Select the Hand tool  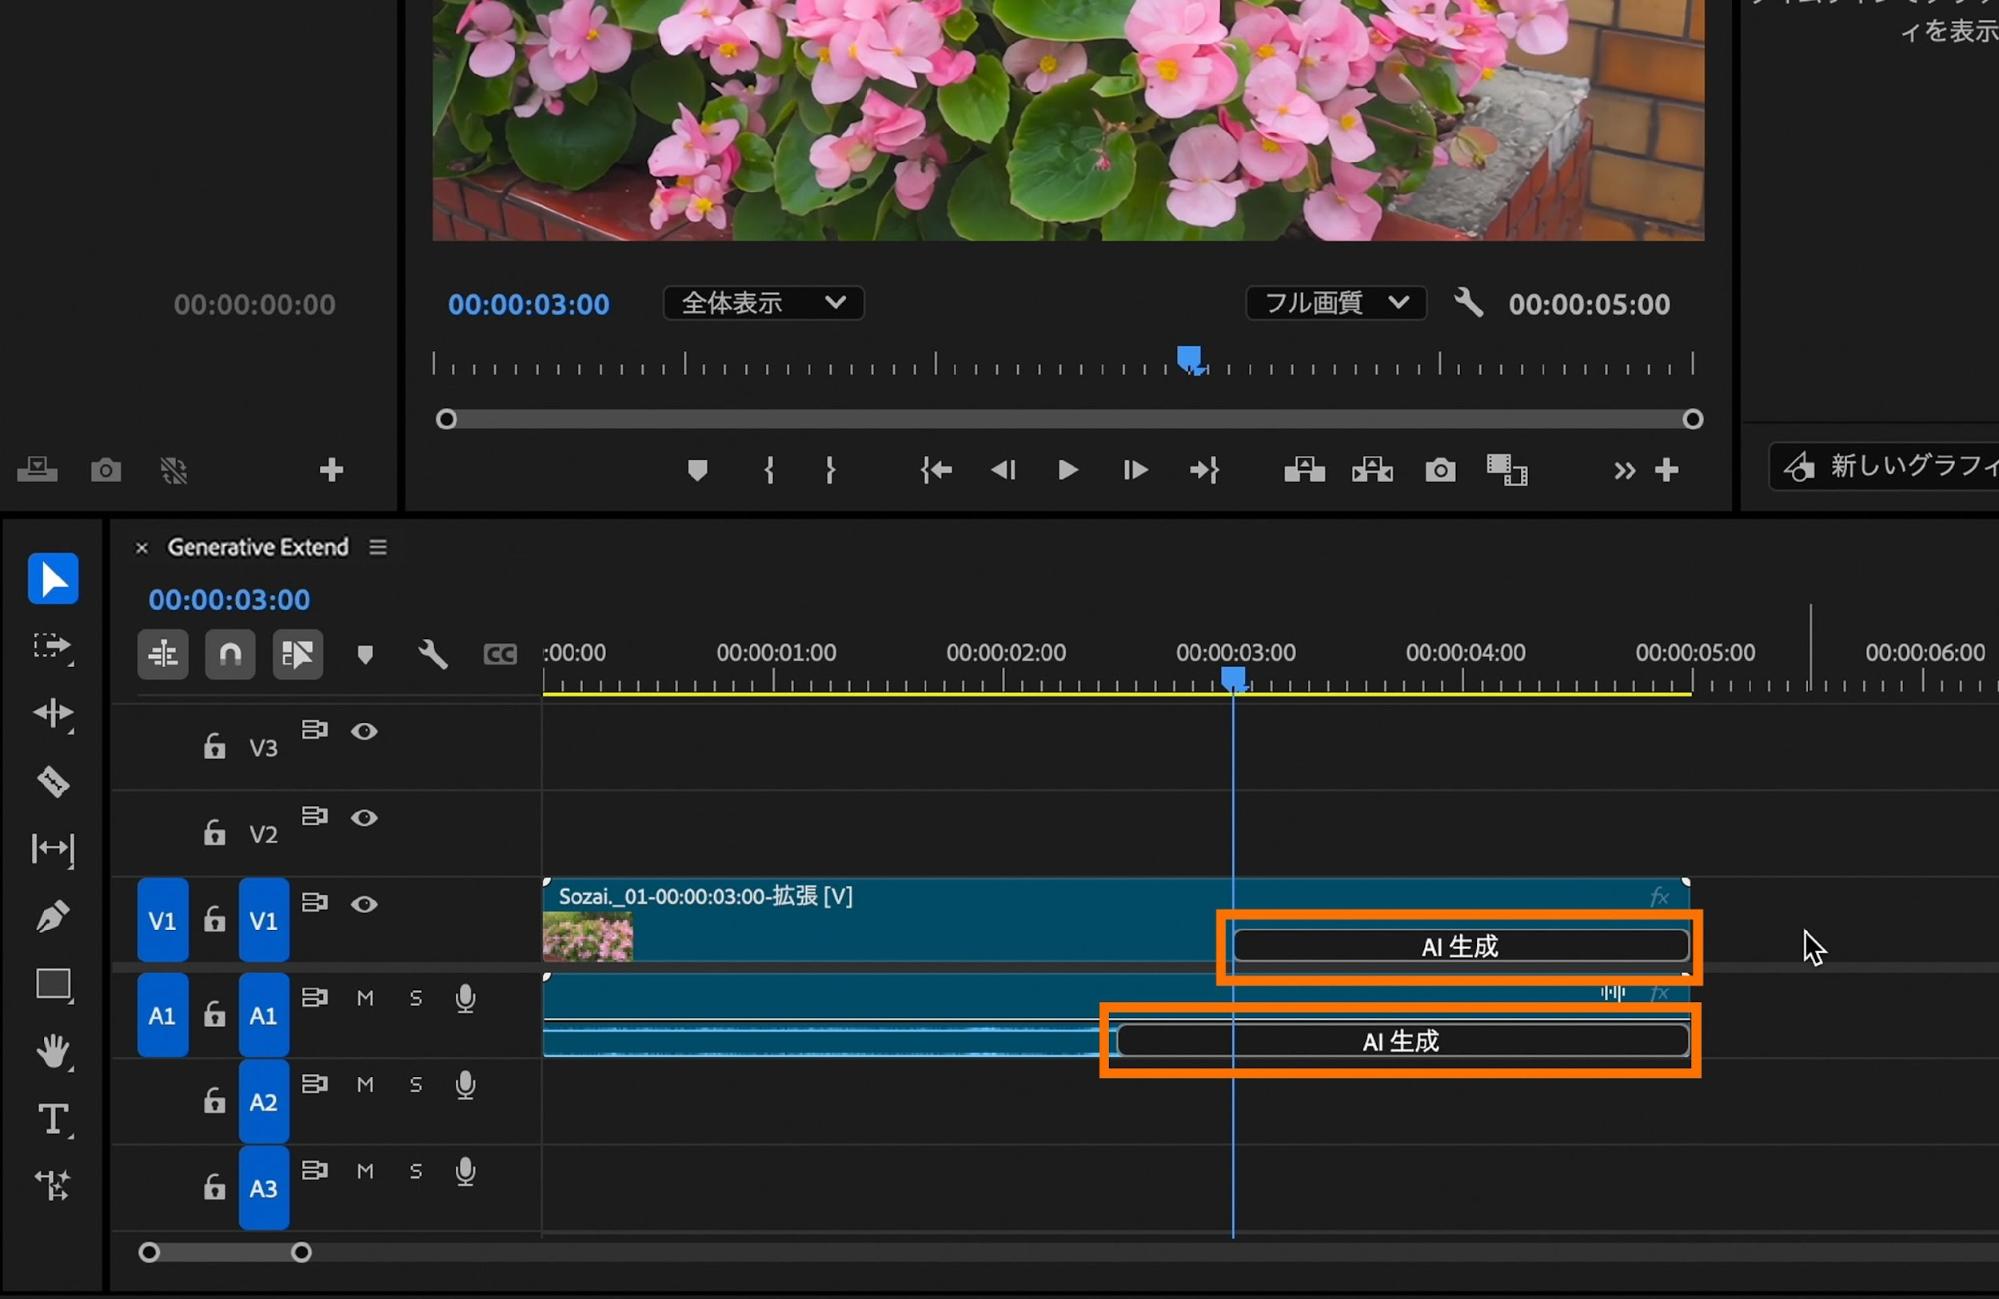pyautogui.click(x=53, y=1051)
